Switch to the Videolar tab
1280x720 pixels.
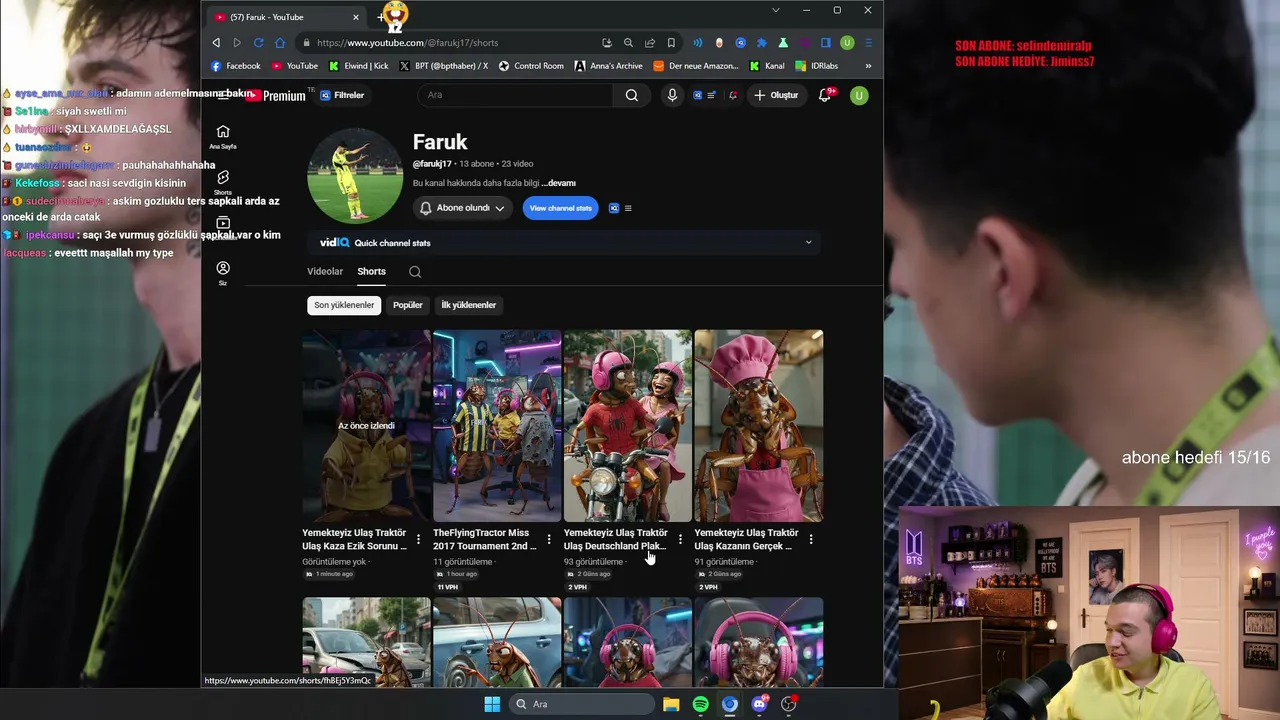325,272
